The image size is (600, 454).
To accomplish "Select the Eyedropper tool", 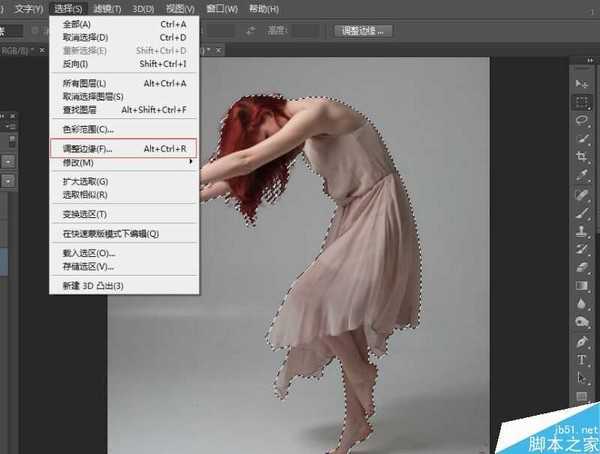I will click(582, 175).
